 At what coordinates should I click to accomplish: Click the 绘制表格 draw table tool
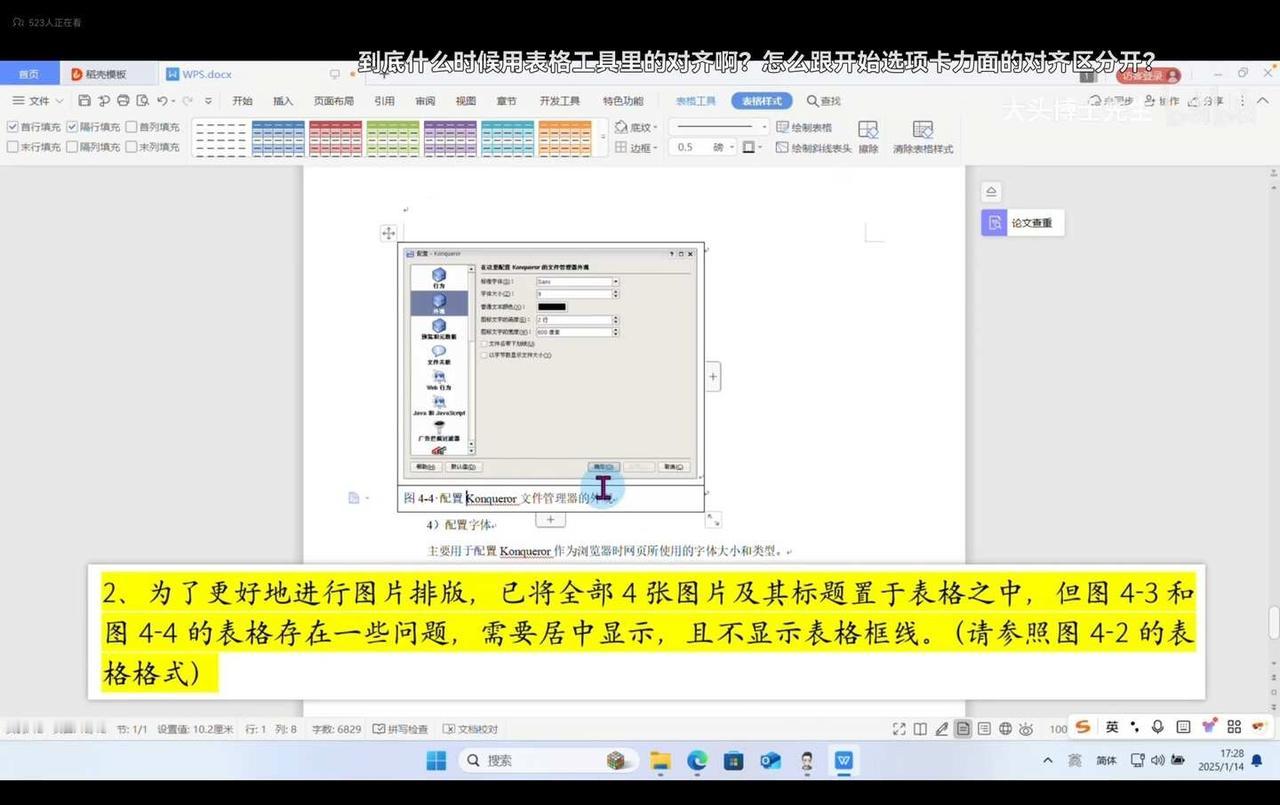pyautogui.click(x=803, y=127)
